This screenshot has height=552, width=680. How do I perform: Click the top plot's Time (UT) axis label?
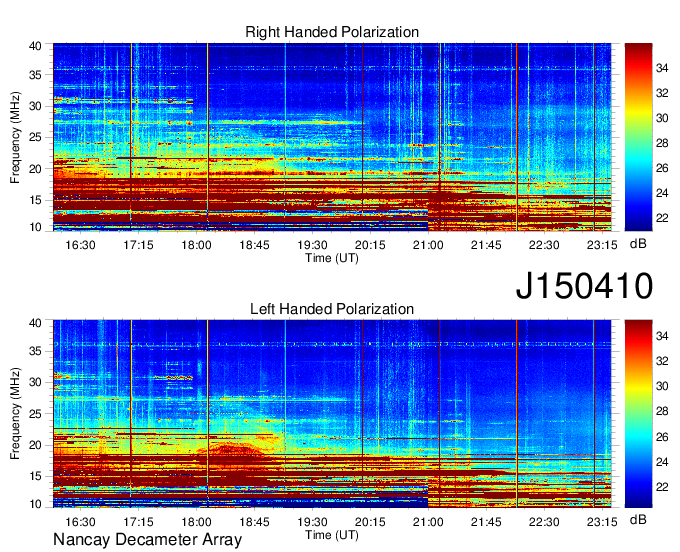pos(332,258)
